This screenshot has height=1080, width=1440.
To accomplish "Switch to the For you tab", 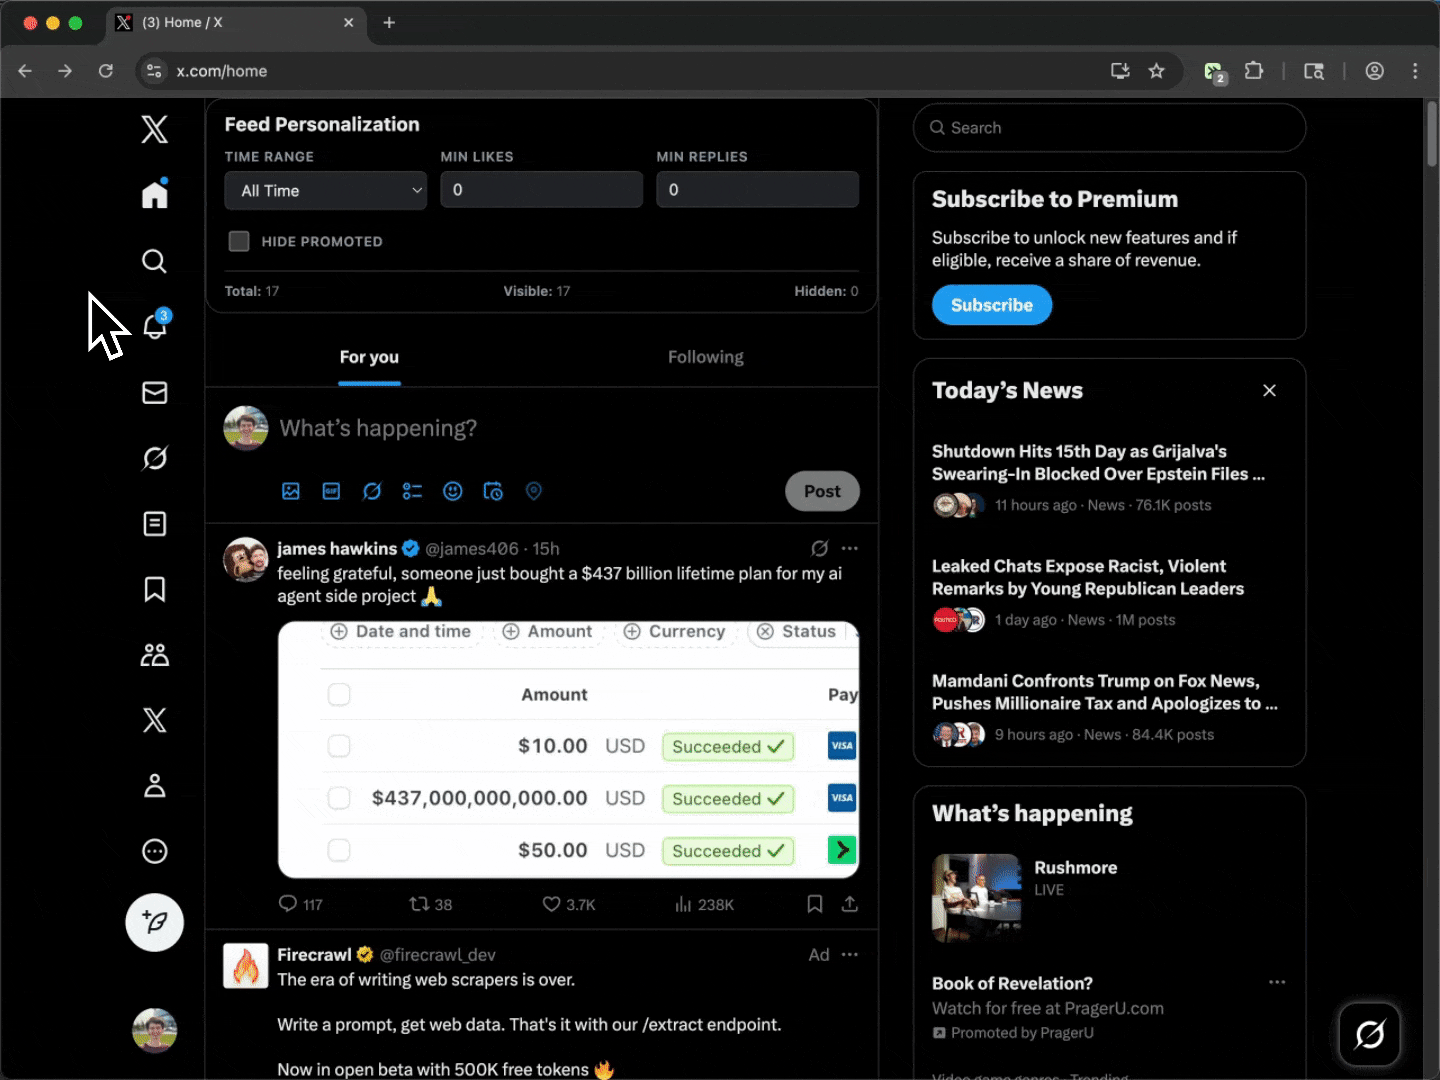I will 369,357.
